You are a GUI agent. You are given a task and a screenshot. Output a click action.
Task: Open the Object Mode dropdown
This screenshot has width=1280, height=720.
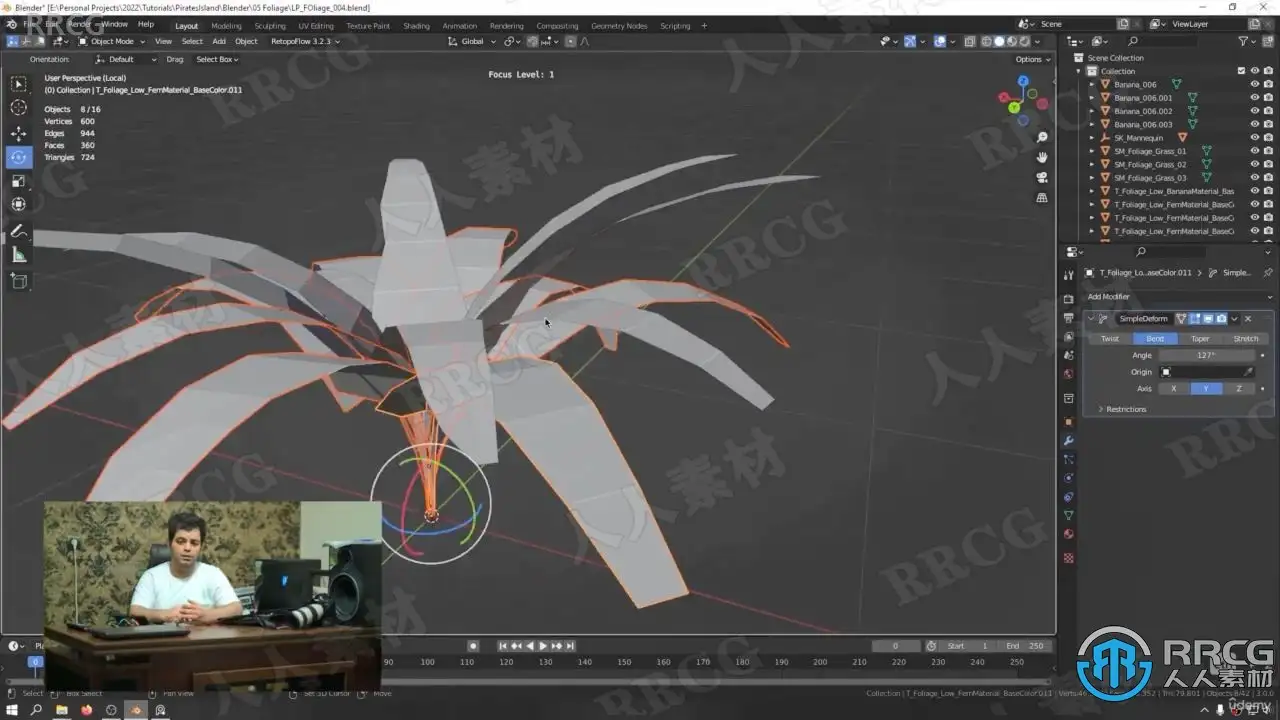[x=112, y=41]
